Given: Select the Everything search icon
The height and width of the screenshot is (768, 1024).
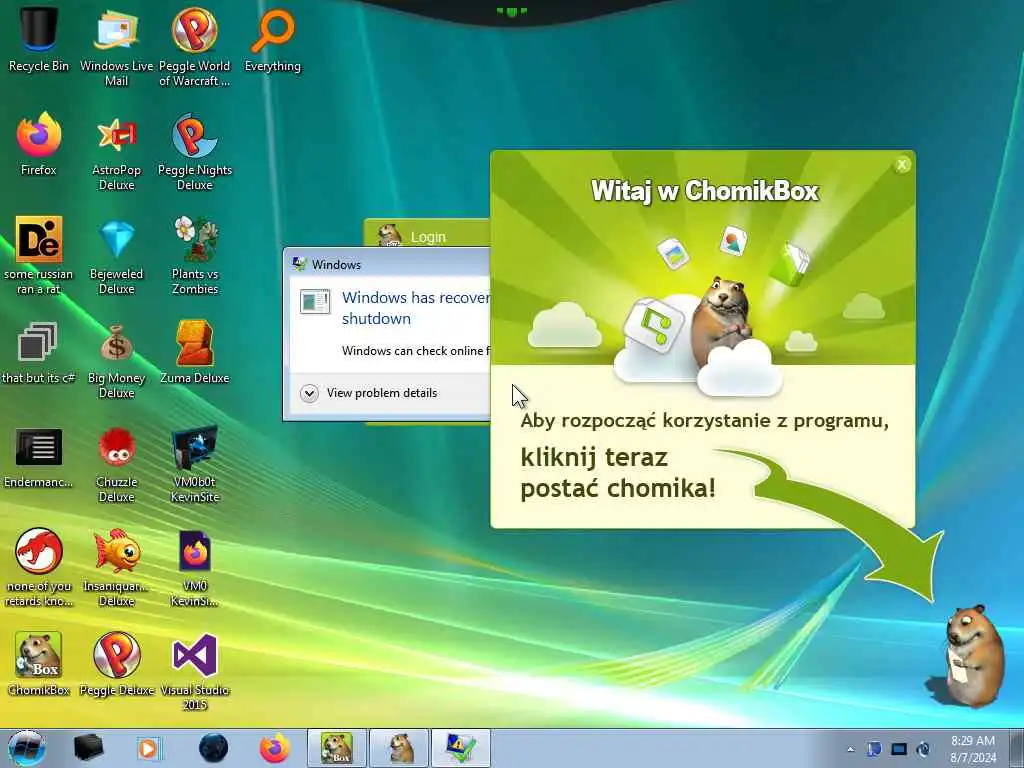Looking at the screenshot, I should [273, 39].
